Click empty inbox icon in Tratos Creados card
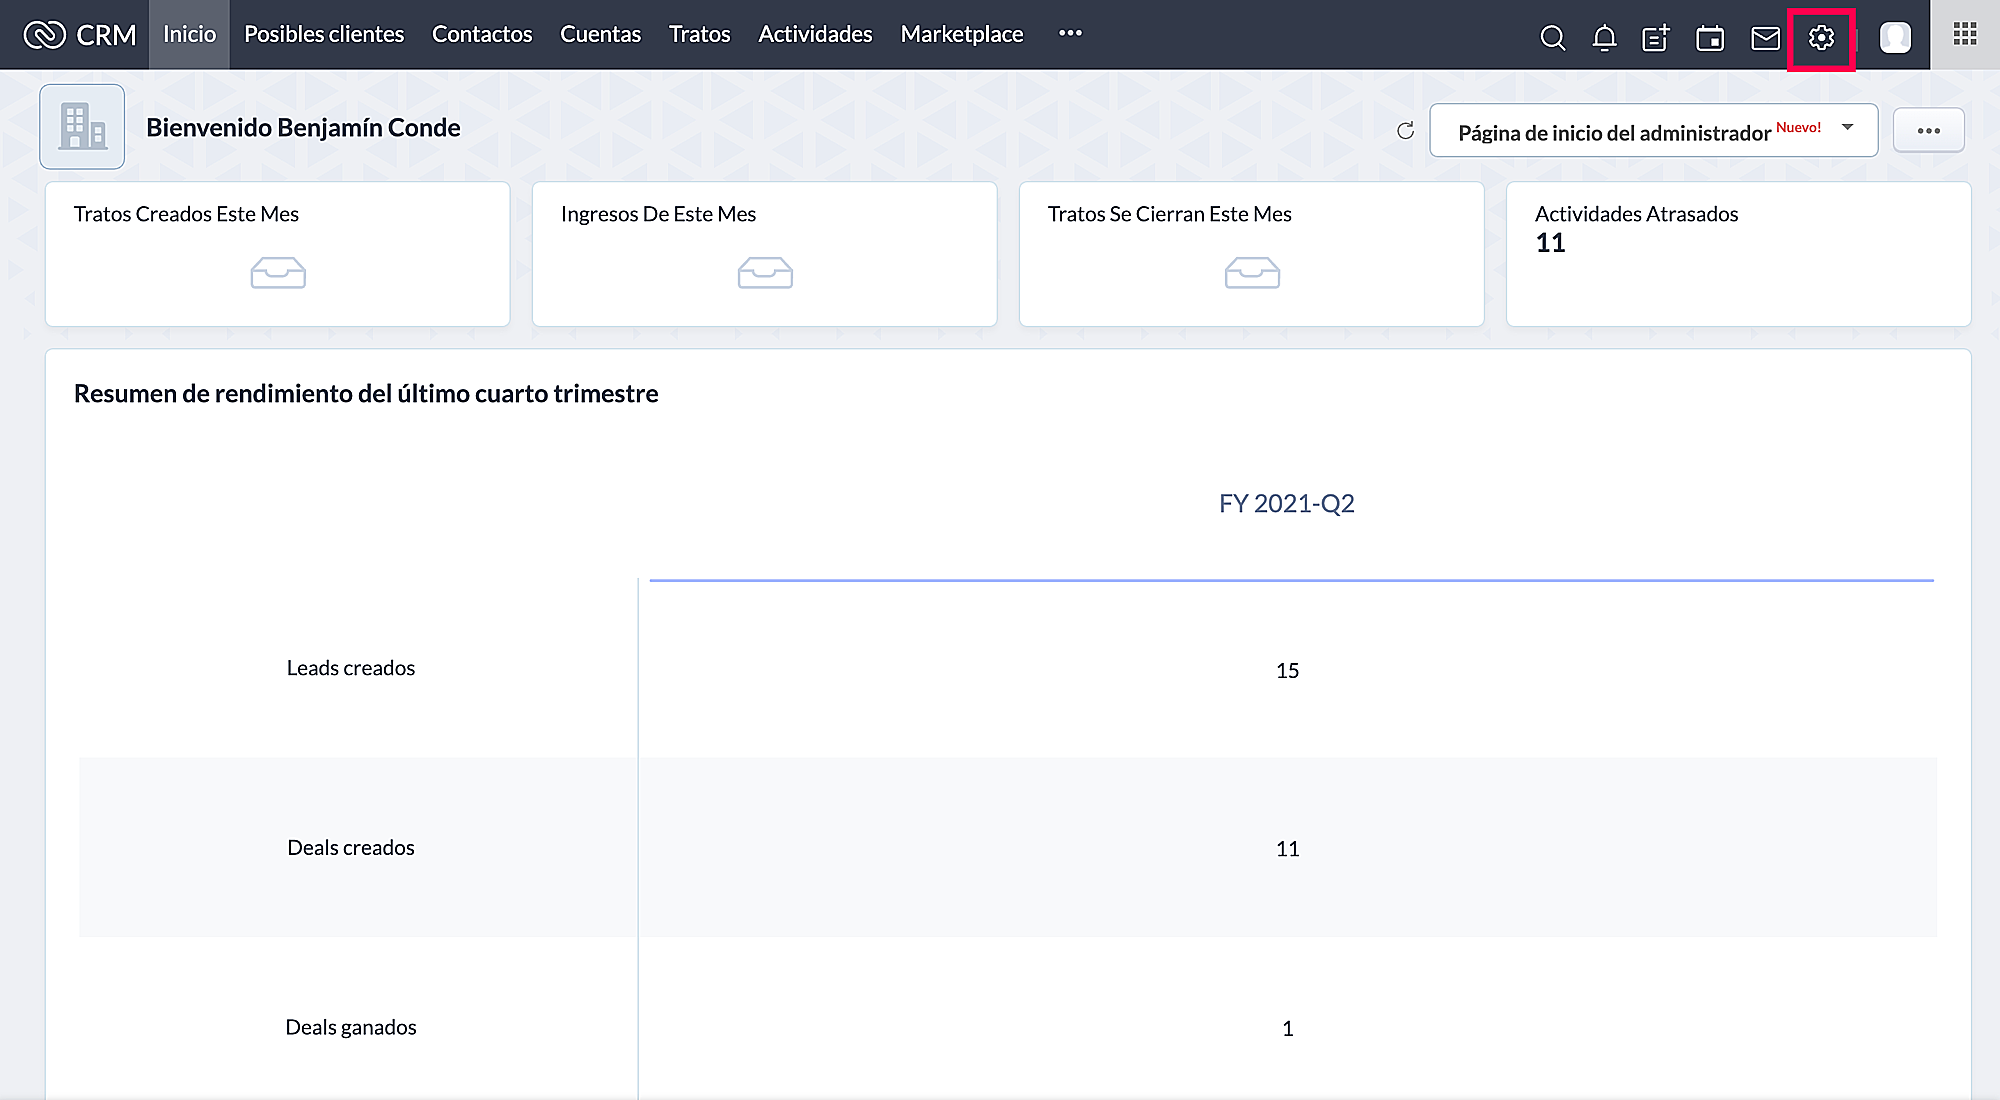Viewport: 2000px width, 1100px height. (x=278, y=273)
